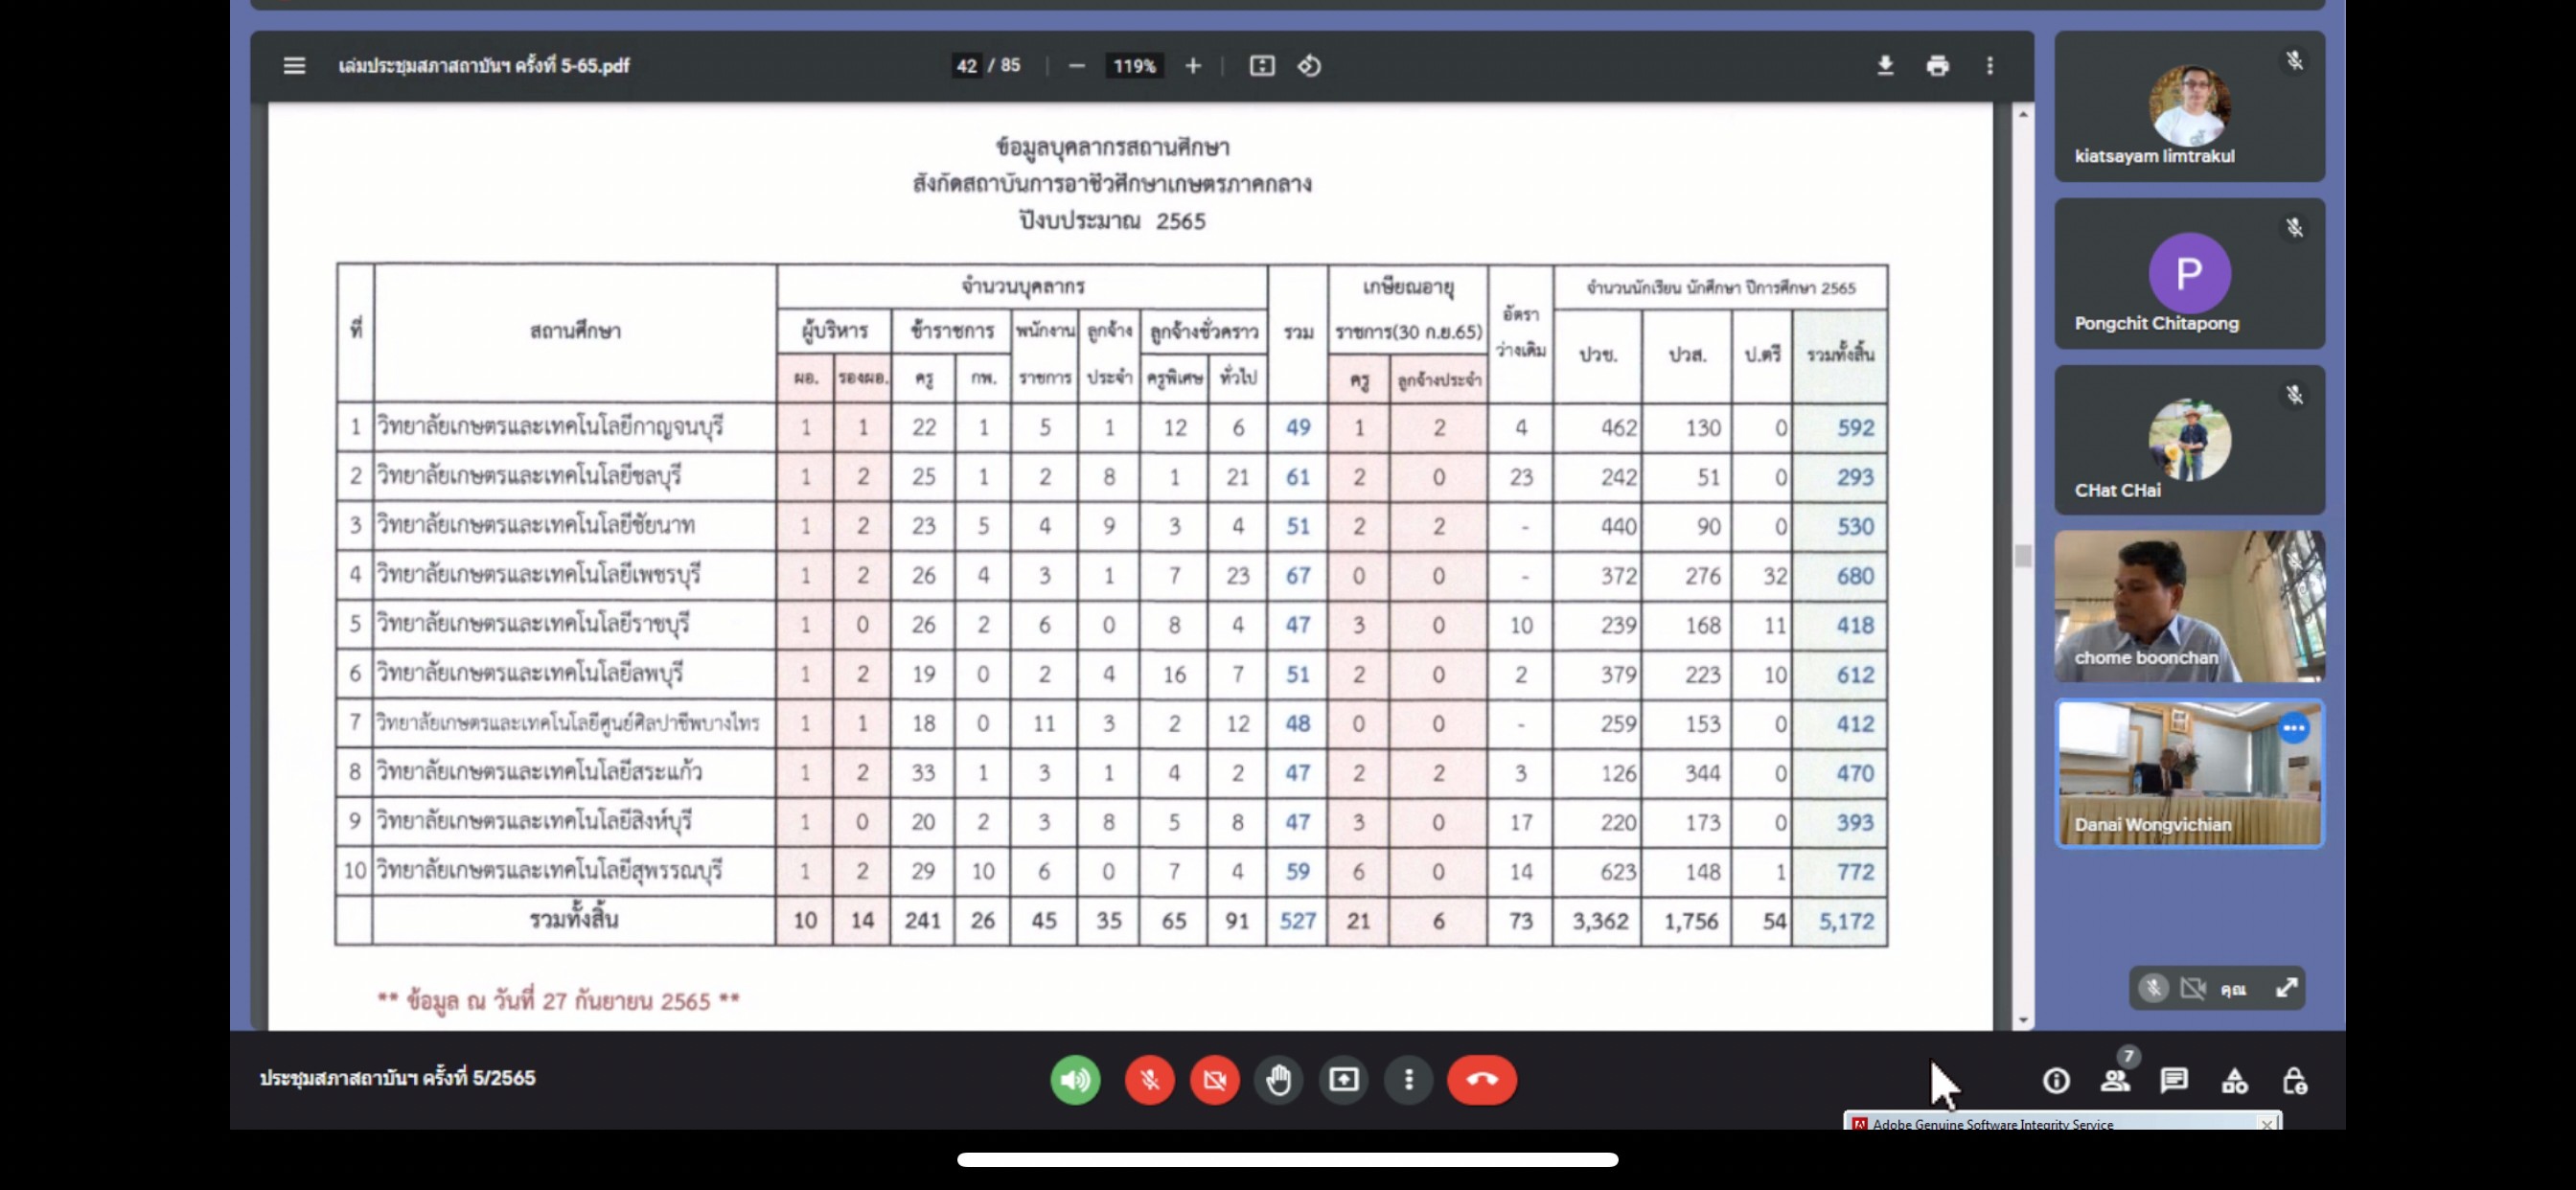The height and width of the screenshot is (1190, 2576).
Task: Expand the self-view tile
Action: click(x=2286, y=988)
